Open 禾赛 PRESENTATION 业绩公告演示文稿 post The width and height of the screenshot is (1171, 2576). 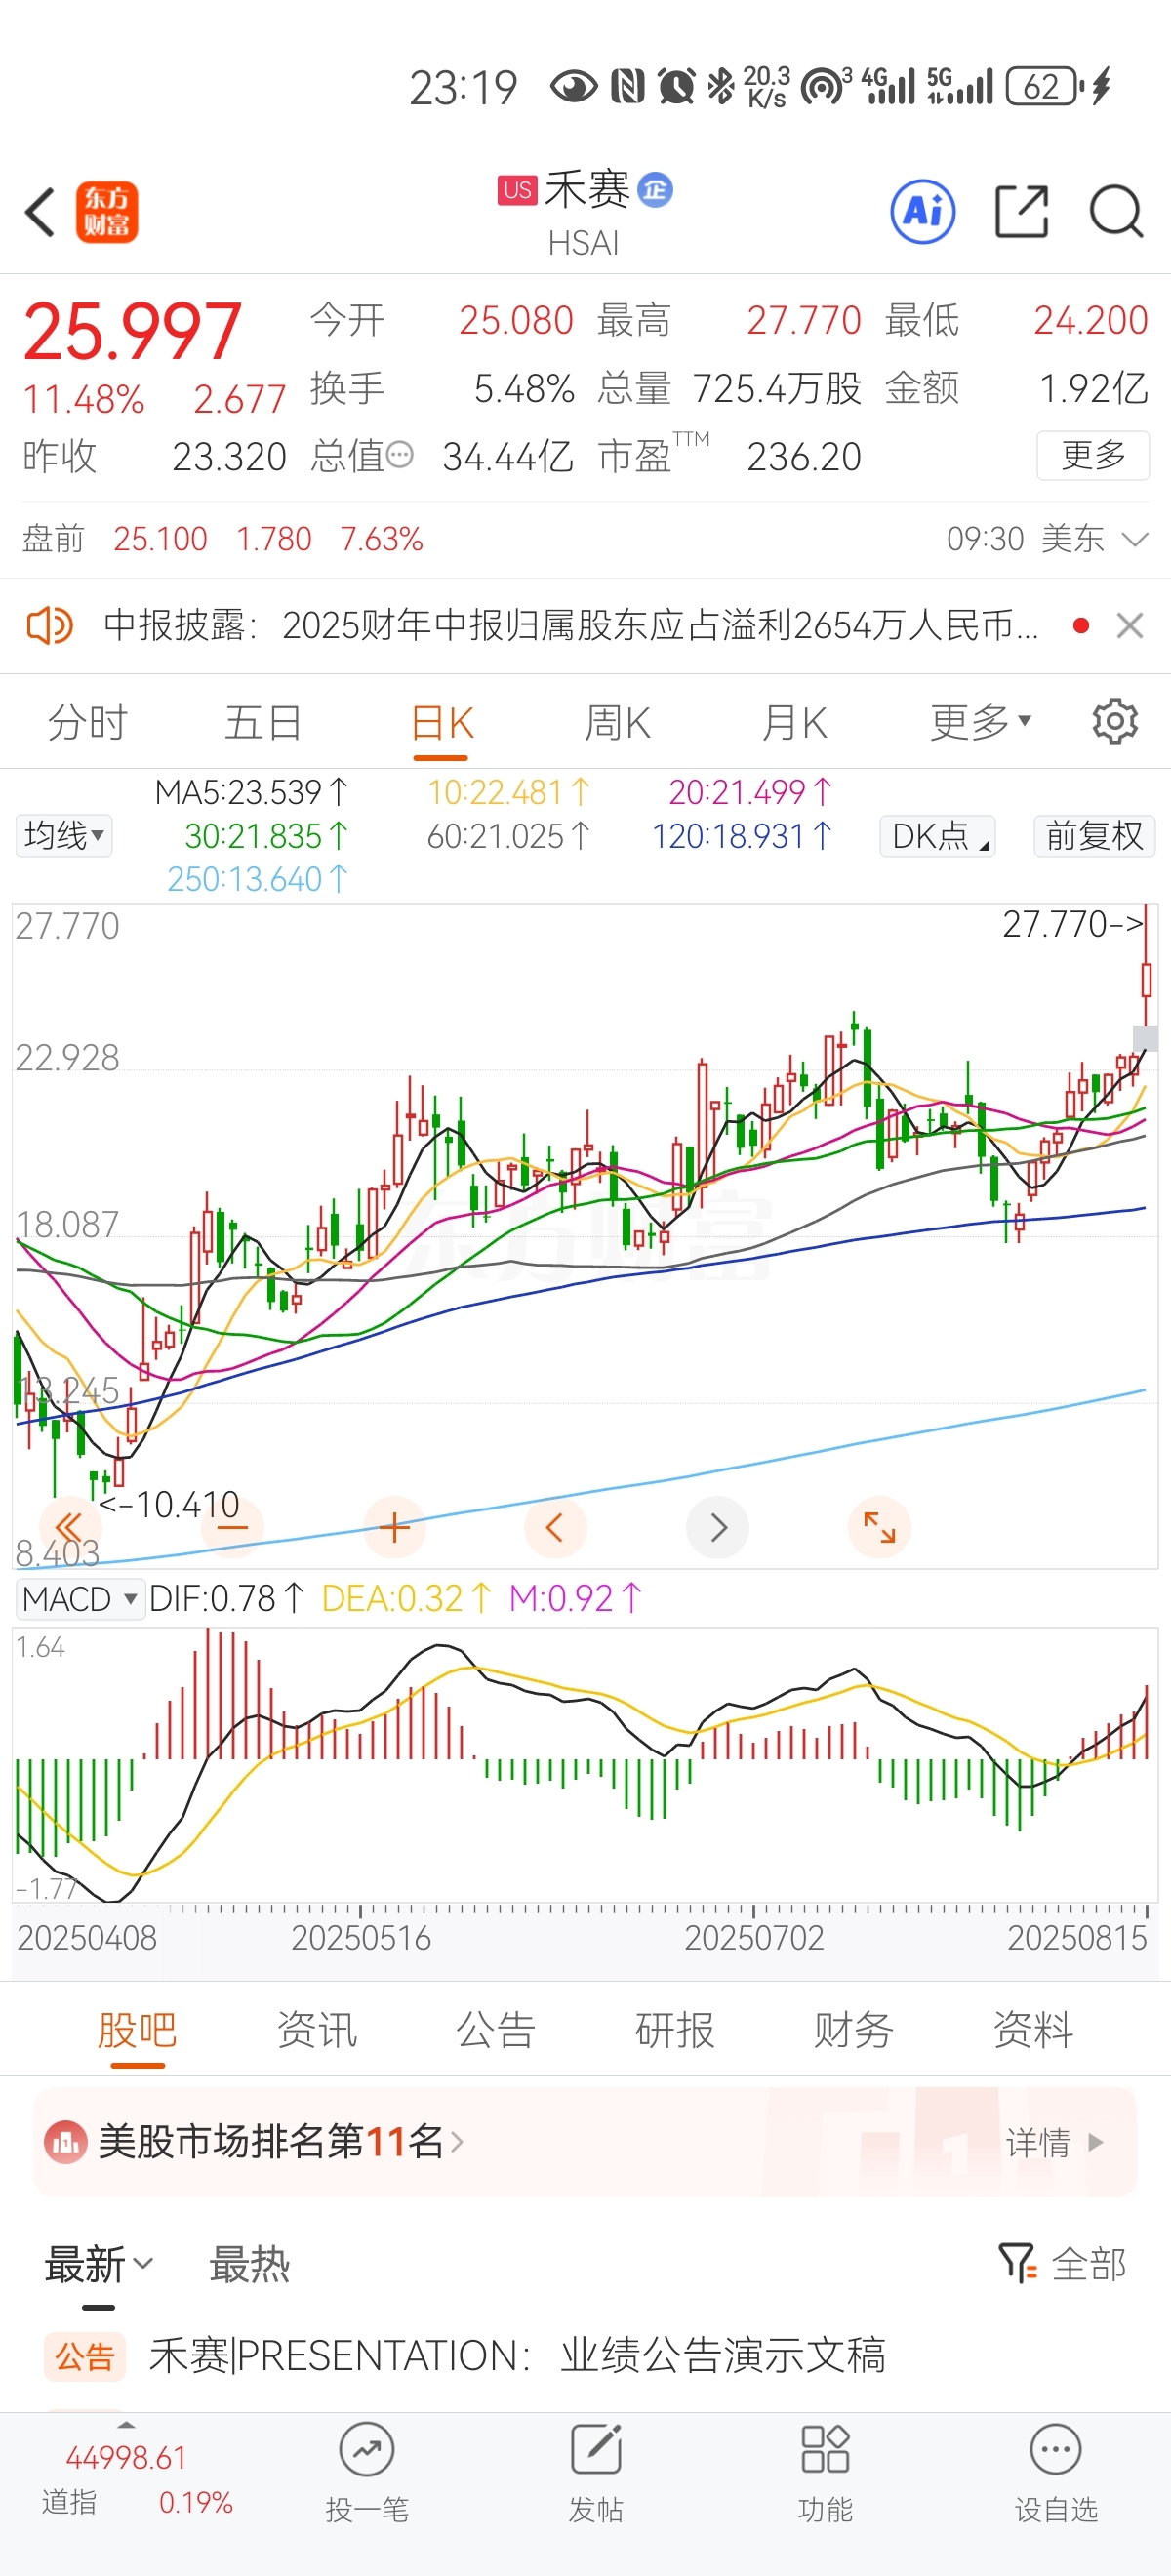(x=518, y=2355)
